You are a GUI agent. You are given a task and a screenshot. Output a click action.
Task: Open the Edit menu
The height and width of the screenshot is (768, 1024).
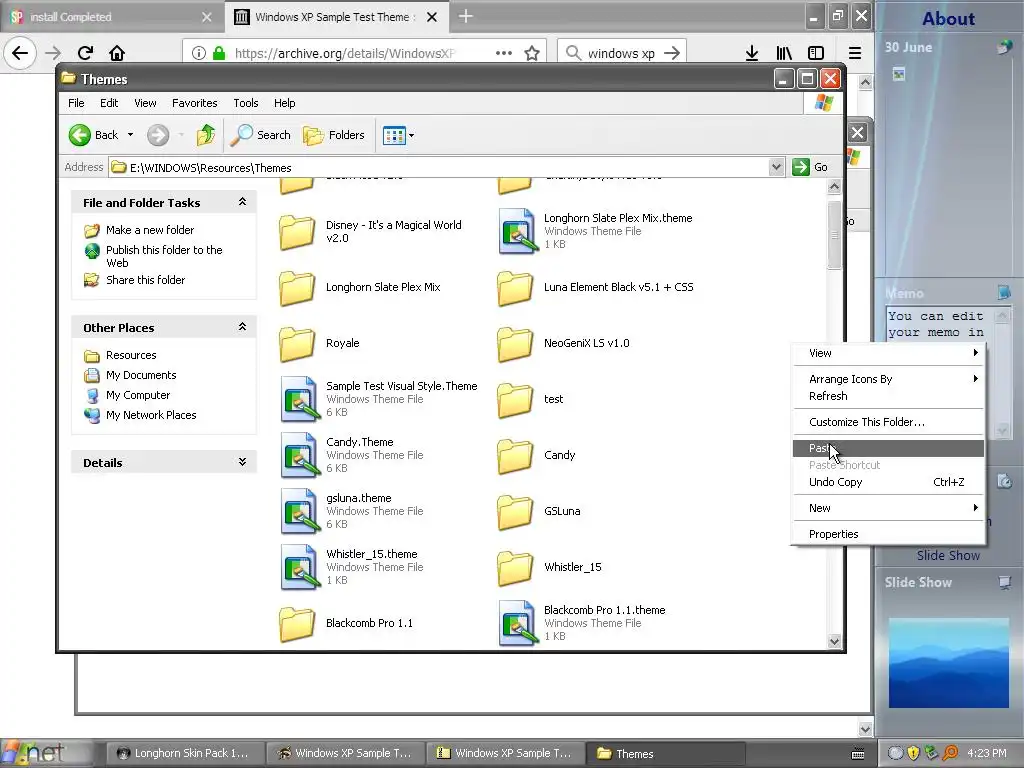coord(109,103)
